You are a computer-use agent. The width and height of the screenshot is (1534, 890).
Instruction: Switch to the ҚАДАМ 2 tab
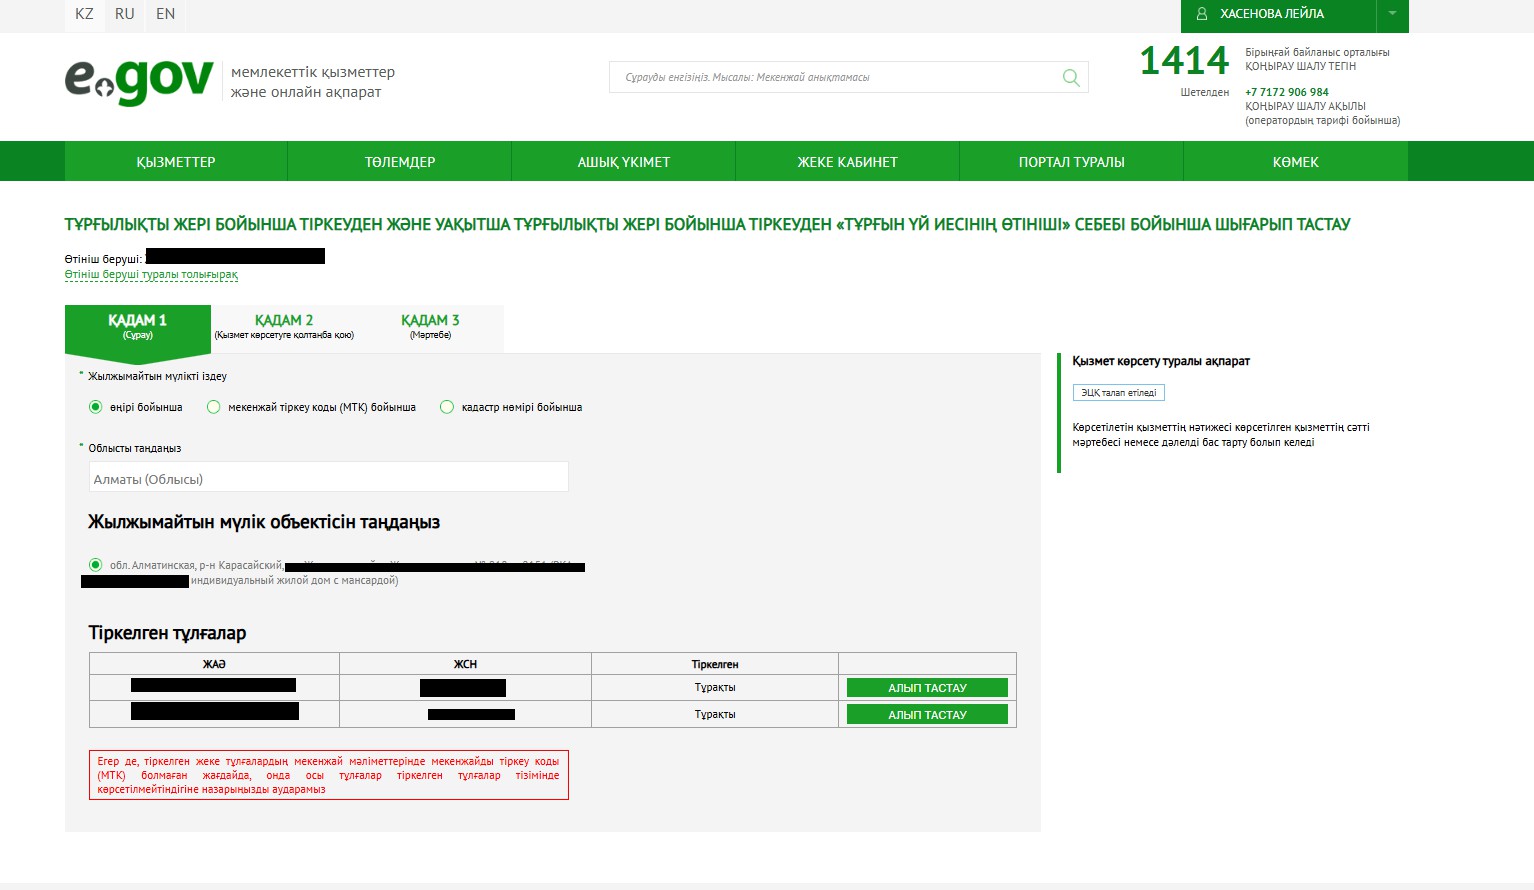[x=284, y=327]
